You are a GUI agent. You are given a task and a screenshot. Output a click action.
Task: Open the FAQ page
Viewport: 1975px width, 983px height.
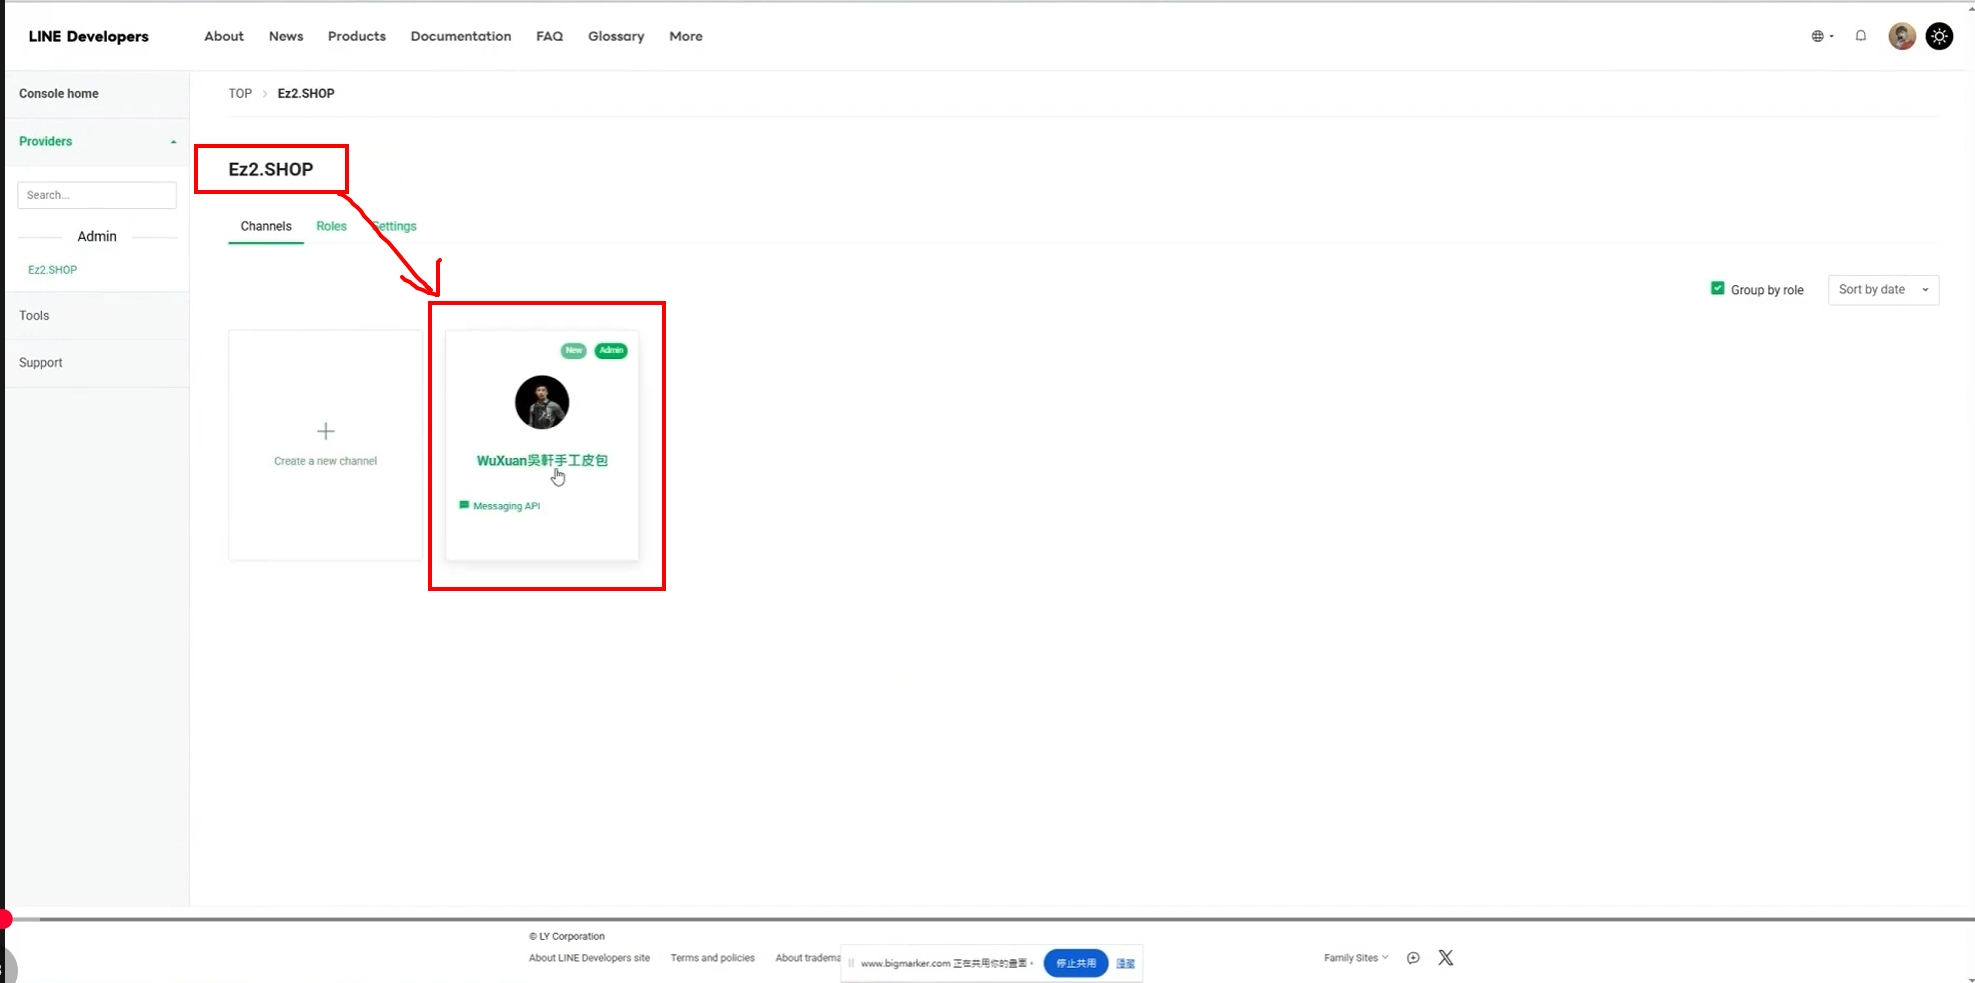549,36
